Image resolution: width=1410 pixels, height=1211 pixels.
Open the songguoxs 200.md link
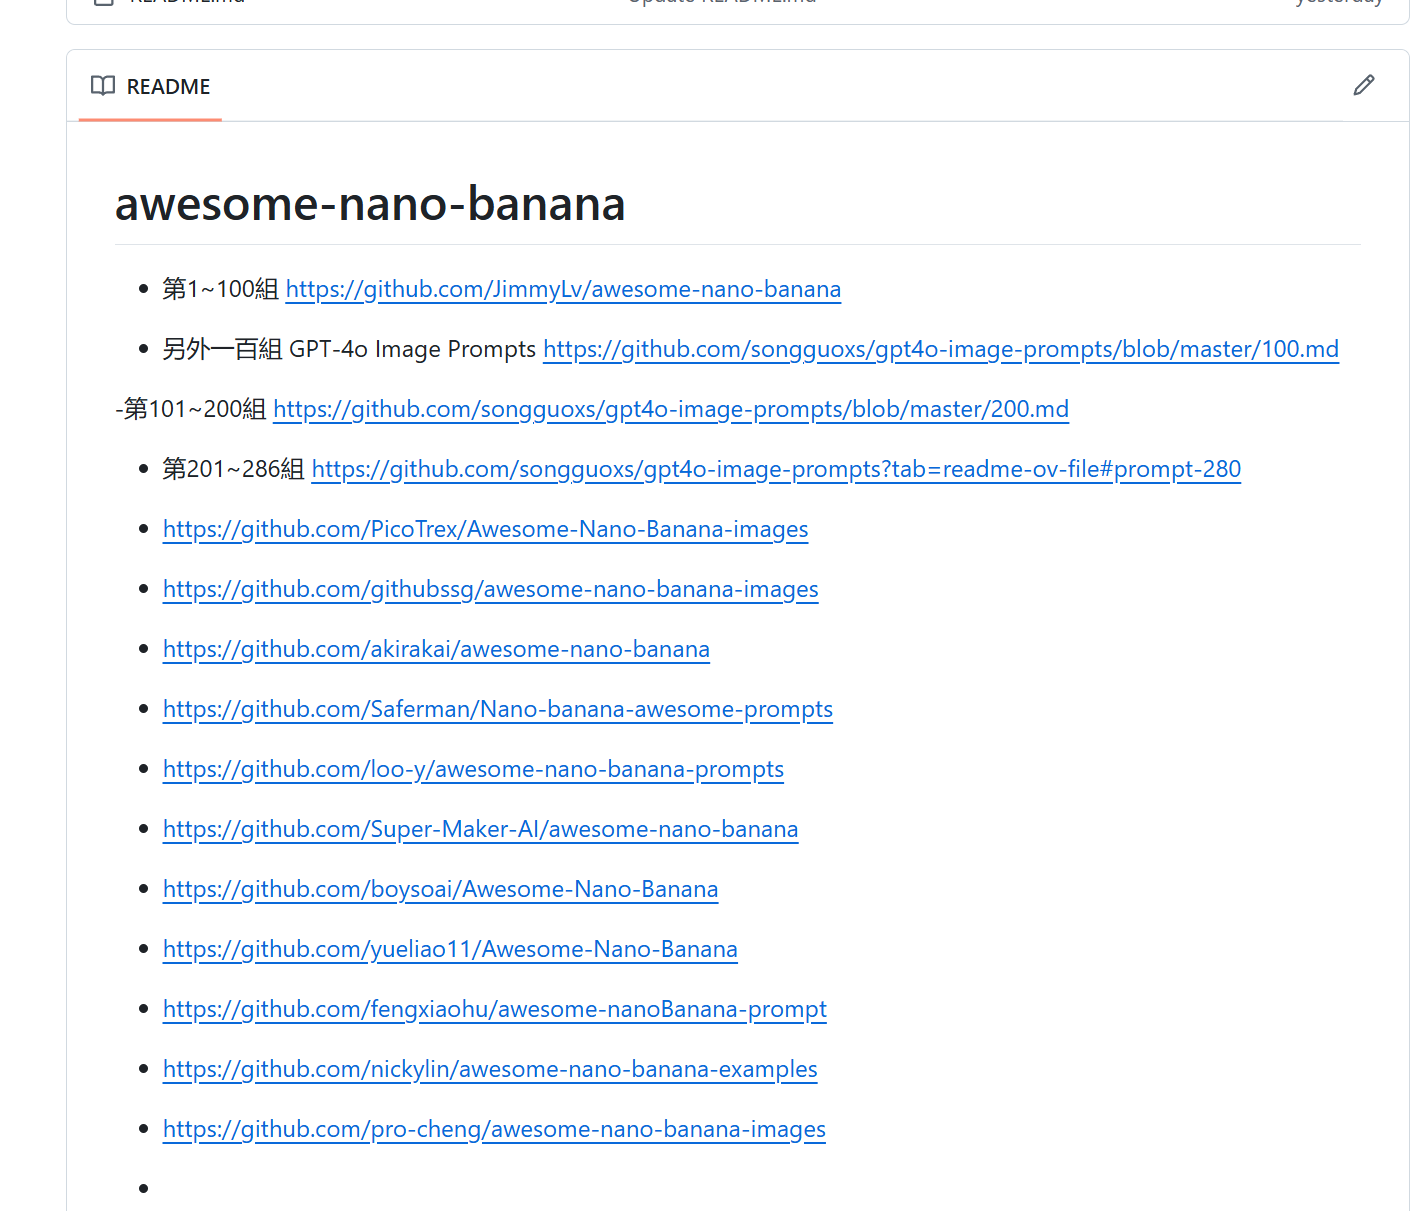click(x=670, y=410)
